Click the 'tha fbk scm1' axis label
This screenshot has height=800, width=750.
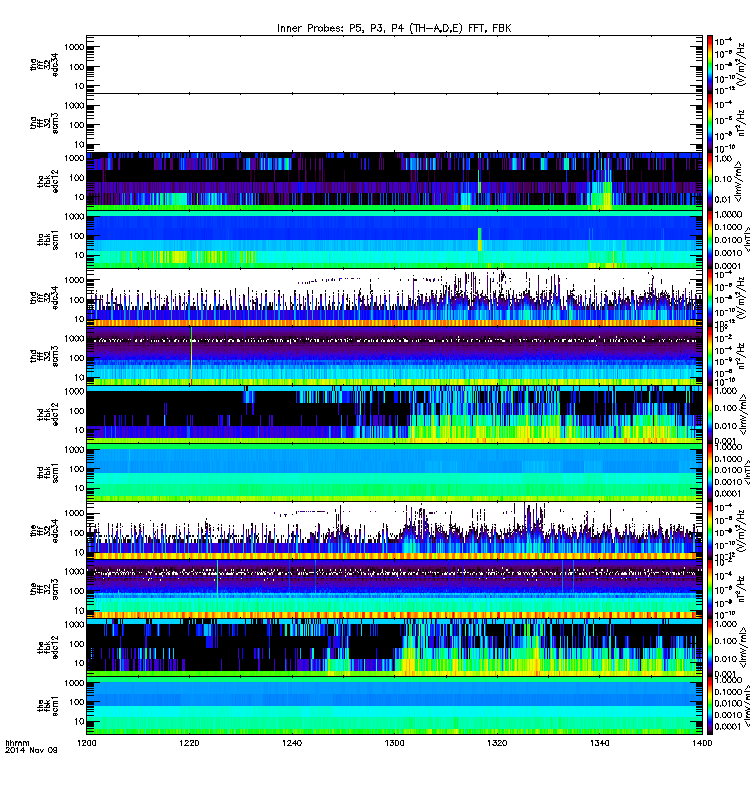(x=48, y=239)
